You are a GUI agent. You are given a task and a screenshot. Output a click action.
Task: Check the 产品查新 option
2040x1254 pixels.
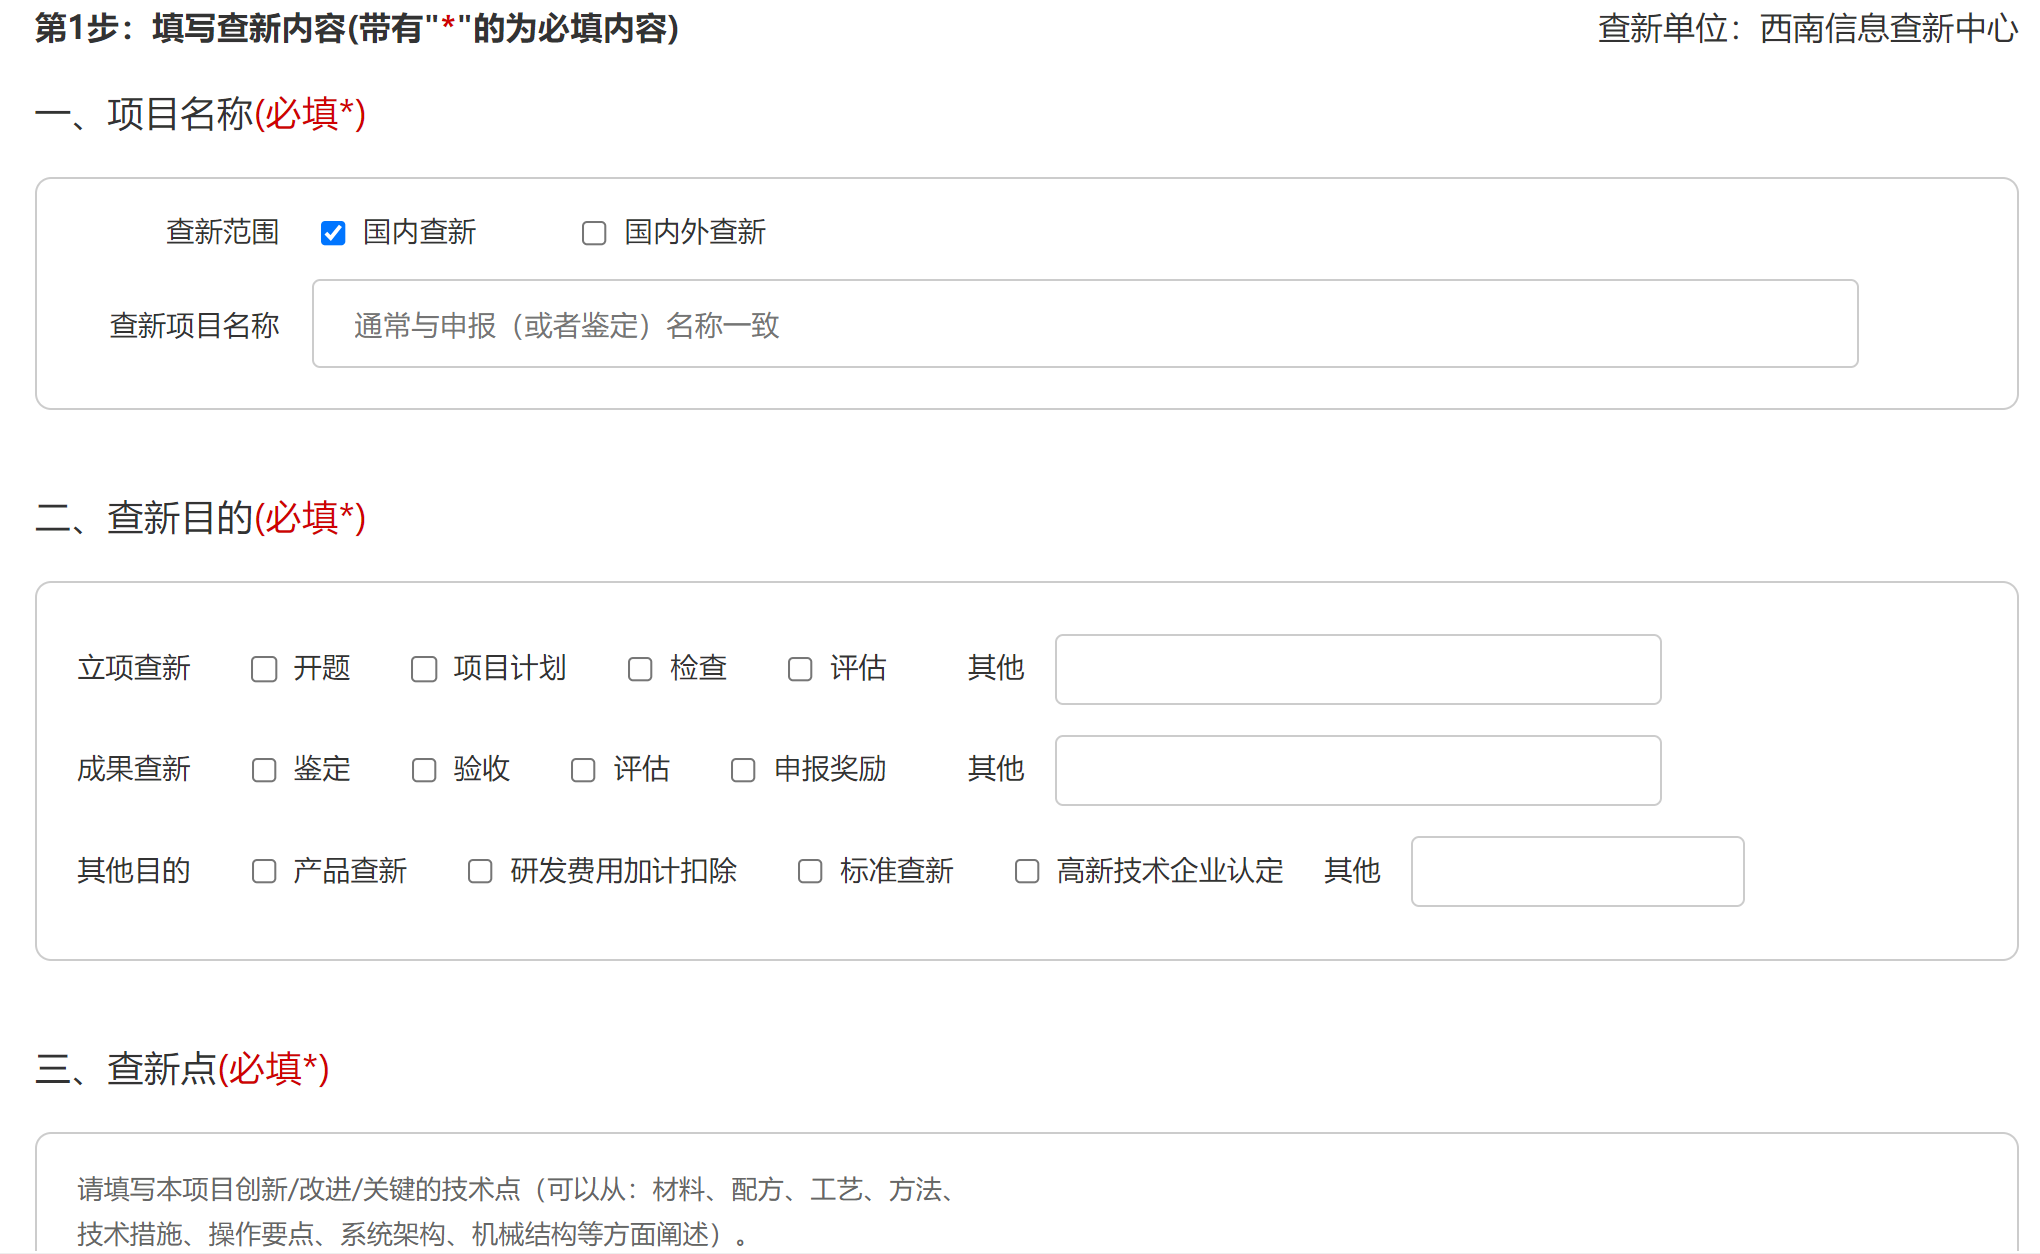pos(264,871)
